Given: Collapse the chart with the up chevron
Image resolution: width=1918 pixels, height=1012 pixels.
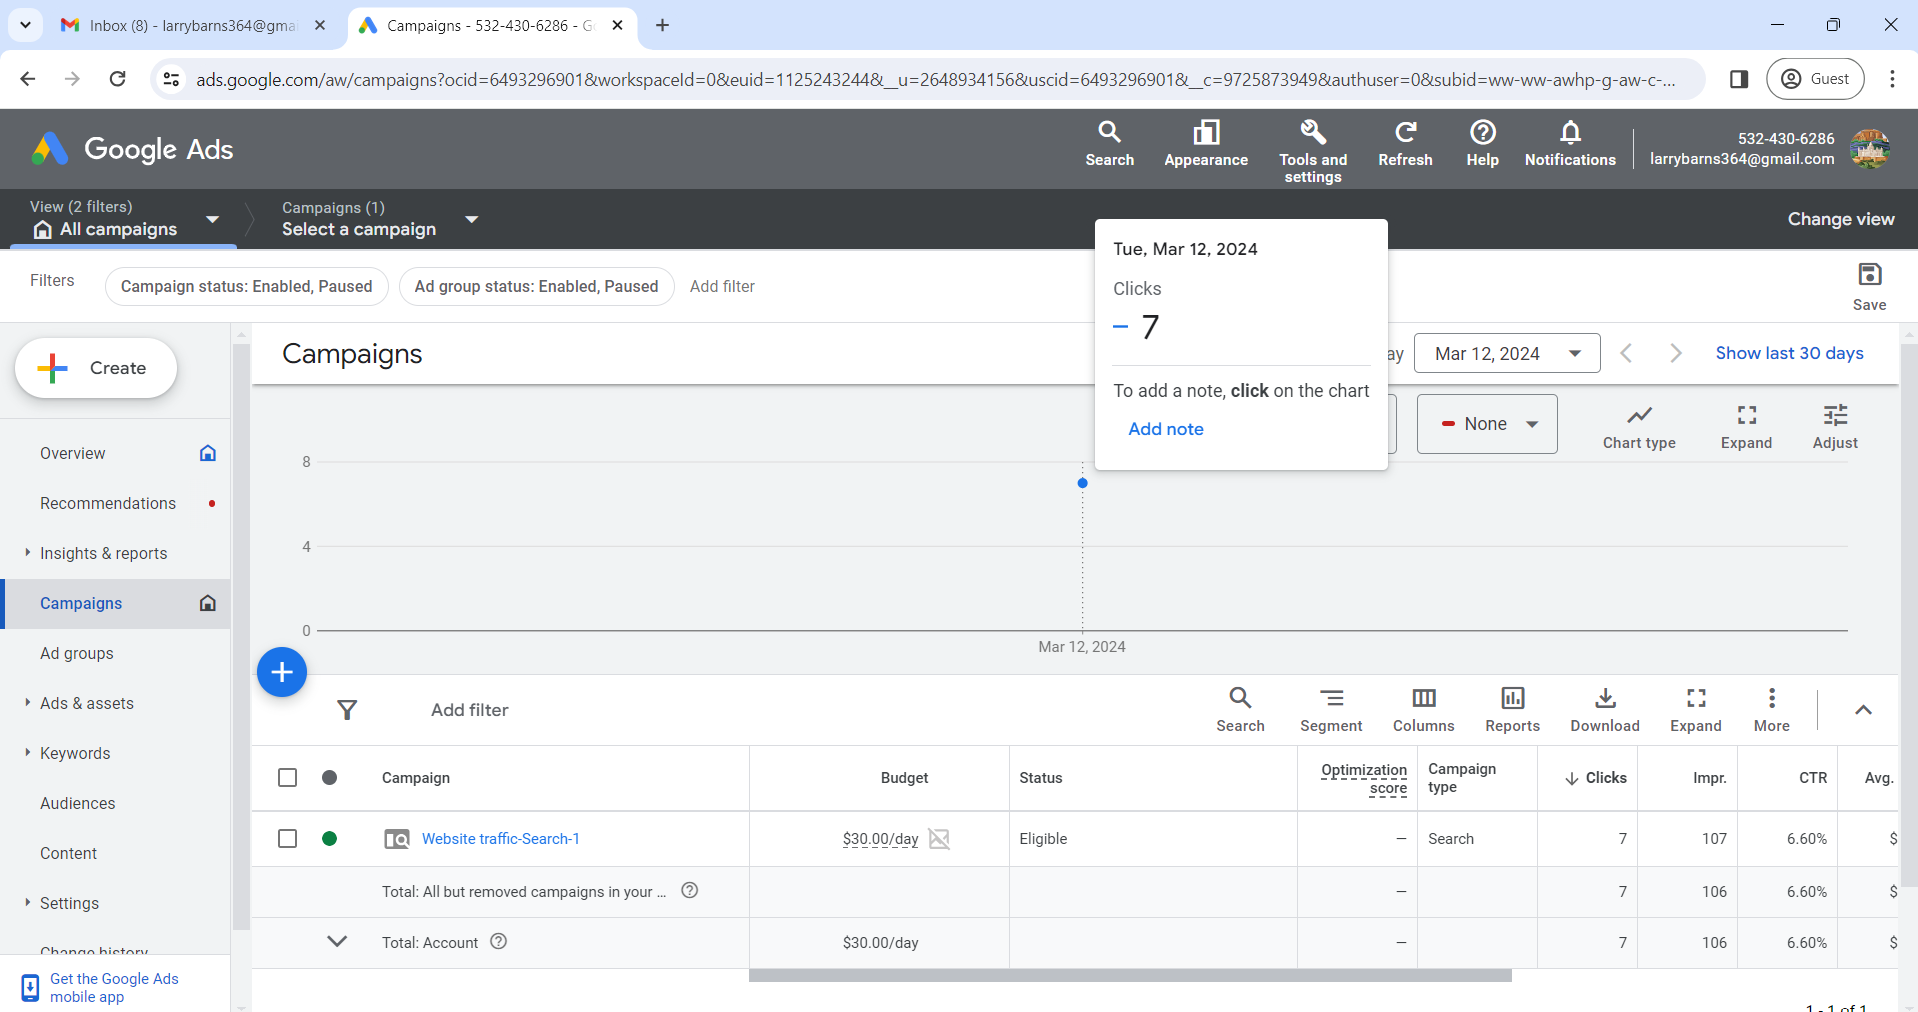Looking at the screenshot, I should coord(1863,710).
